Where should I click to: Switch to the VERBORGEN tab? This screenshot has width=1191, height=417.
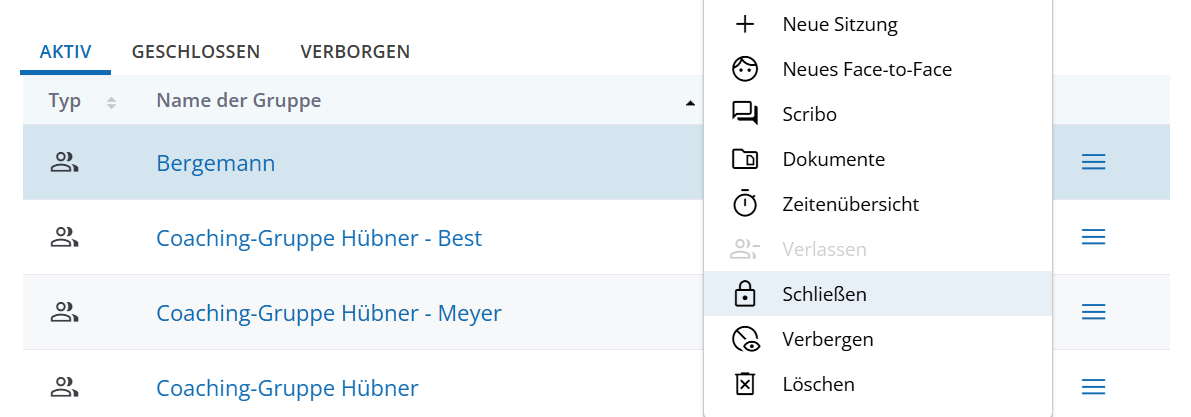(x=355, y=51)
